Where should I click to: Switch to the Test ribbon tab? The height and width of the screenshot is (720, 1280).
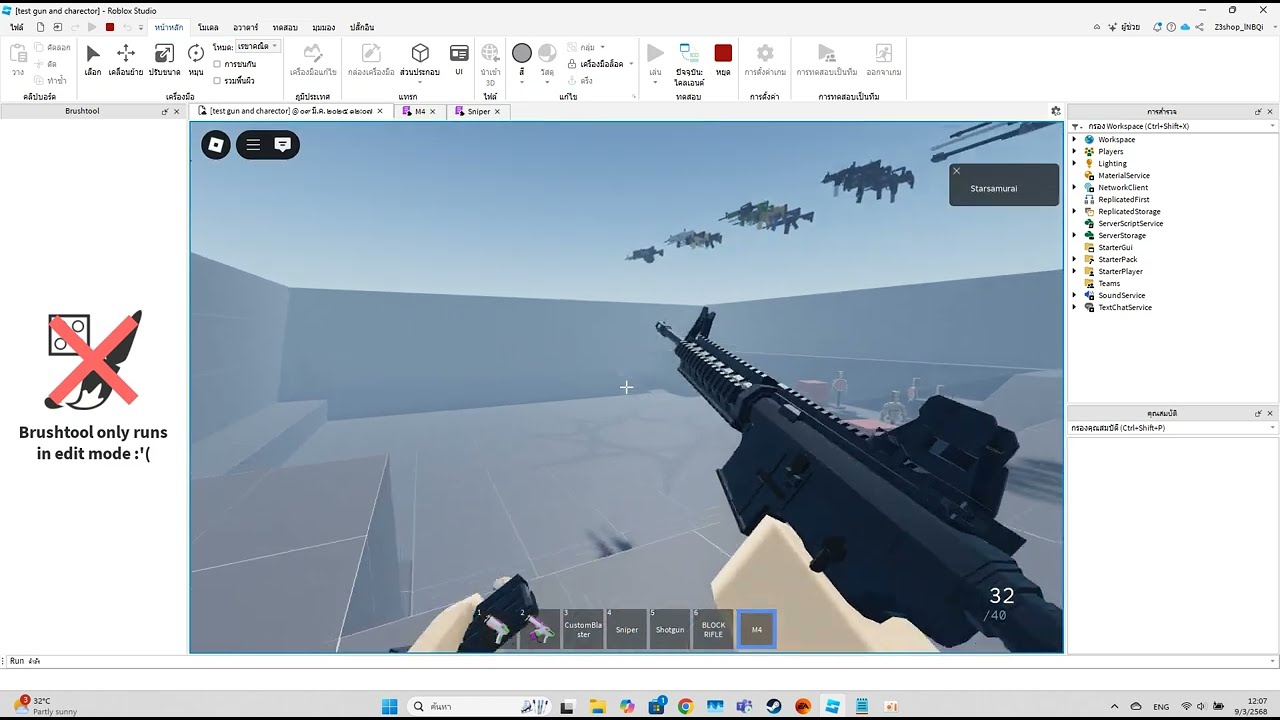click(285, 27)
